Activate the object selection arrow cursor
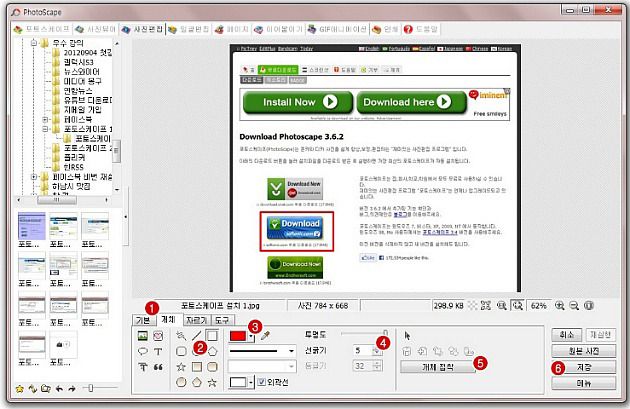 (407, 336)
